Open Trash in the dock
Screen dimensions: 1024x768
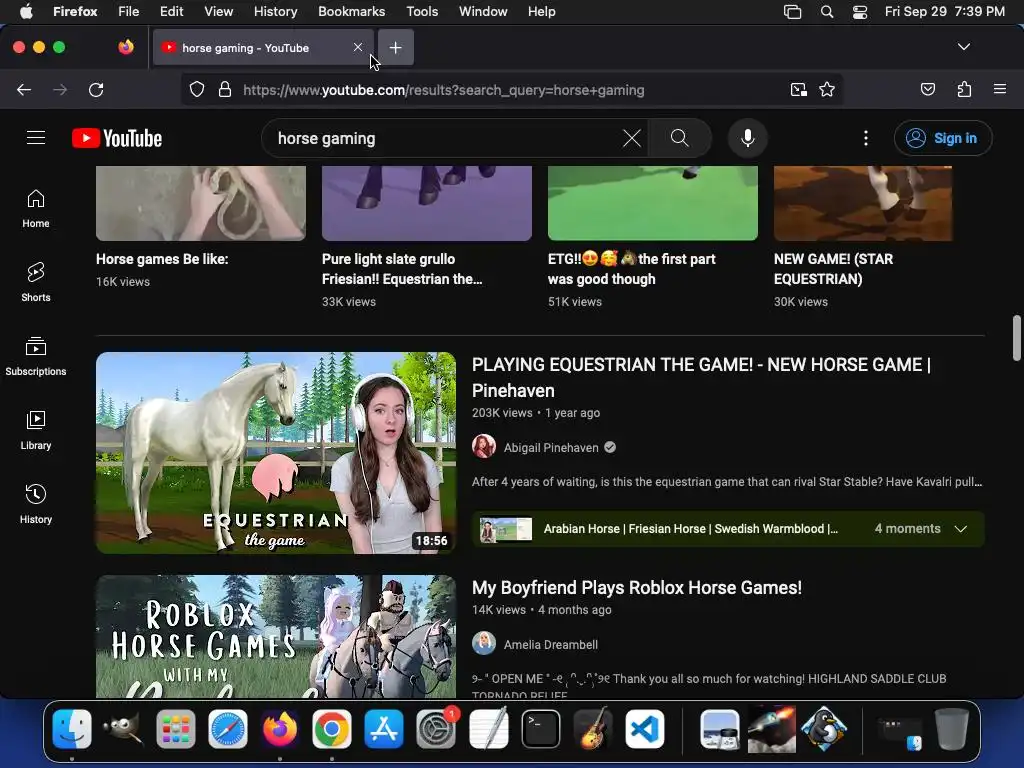point(952,729)
